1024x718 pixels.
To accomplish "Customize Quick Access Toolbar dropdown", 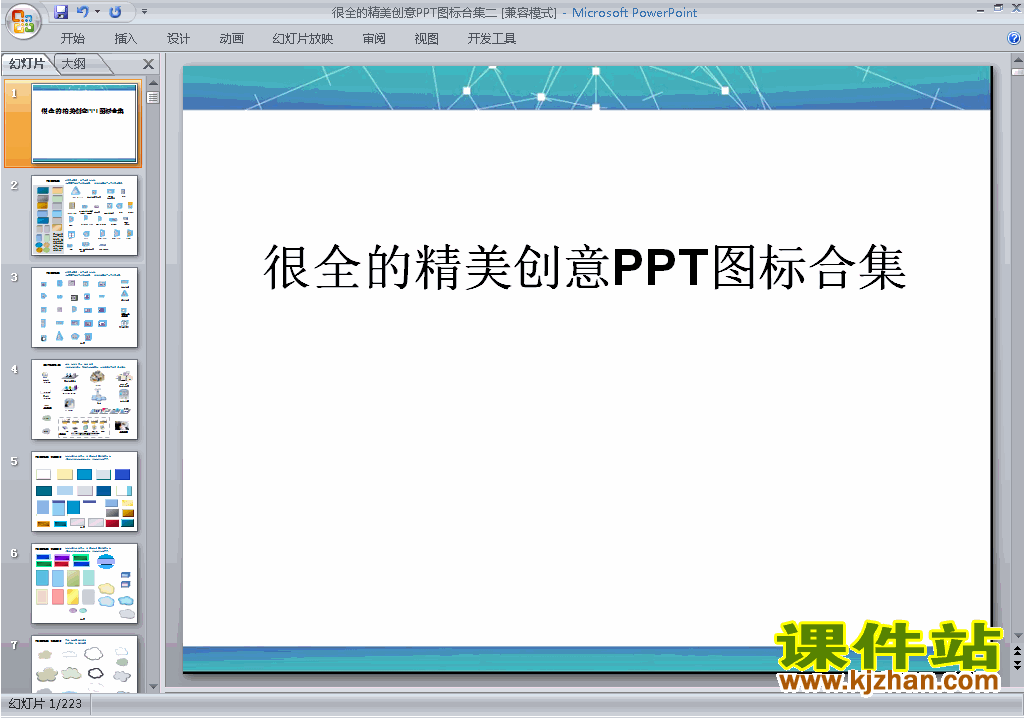I will (x=144, y=12).
